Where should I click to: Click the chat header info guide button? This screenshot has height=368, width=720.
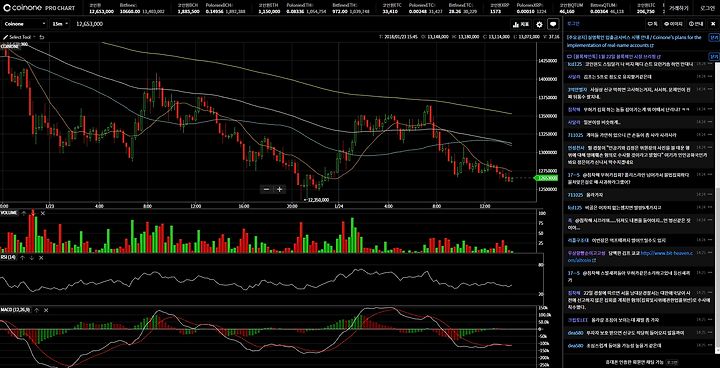coord(697,23)
